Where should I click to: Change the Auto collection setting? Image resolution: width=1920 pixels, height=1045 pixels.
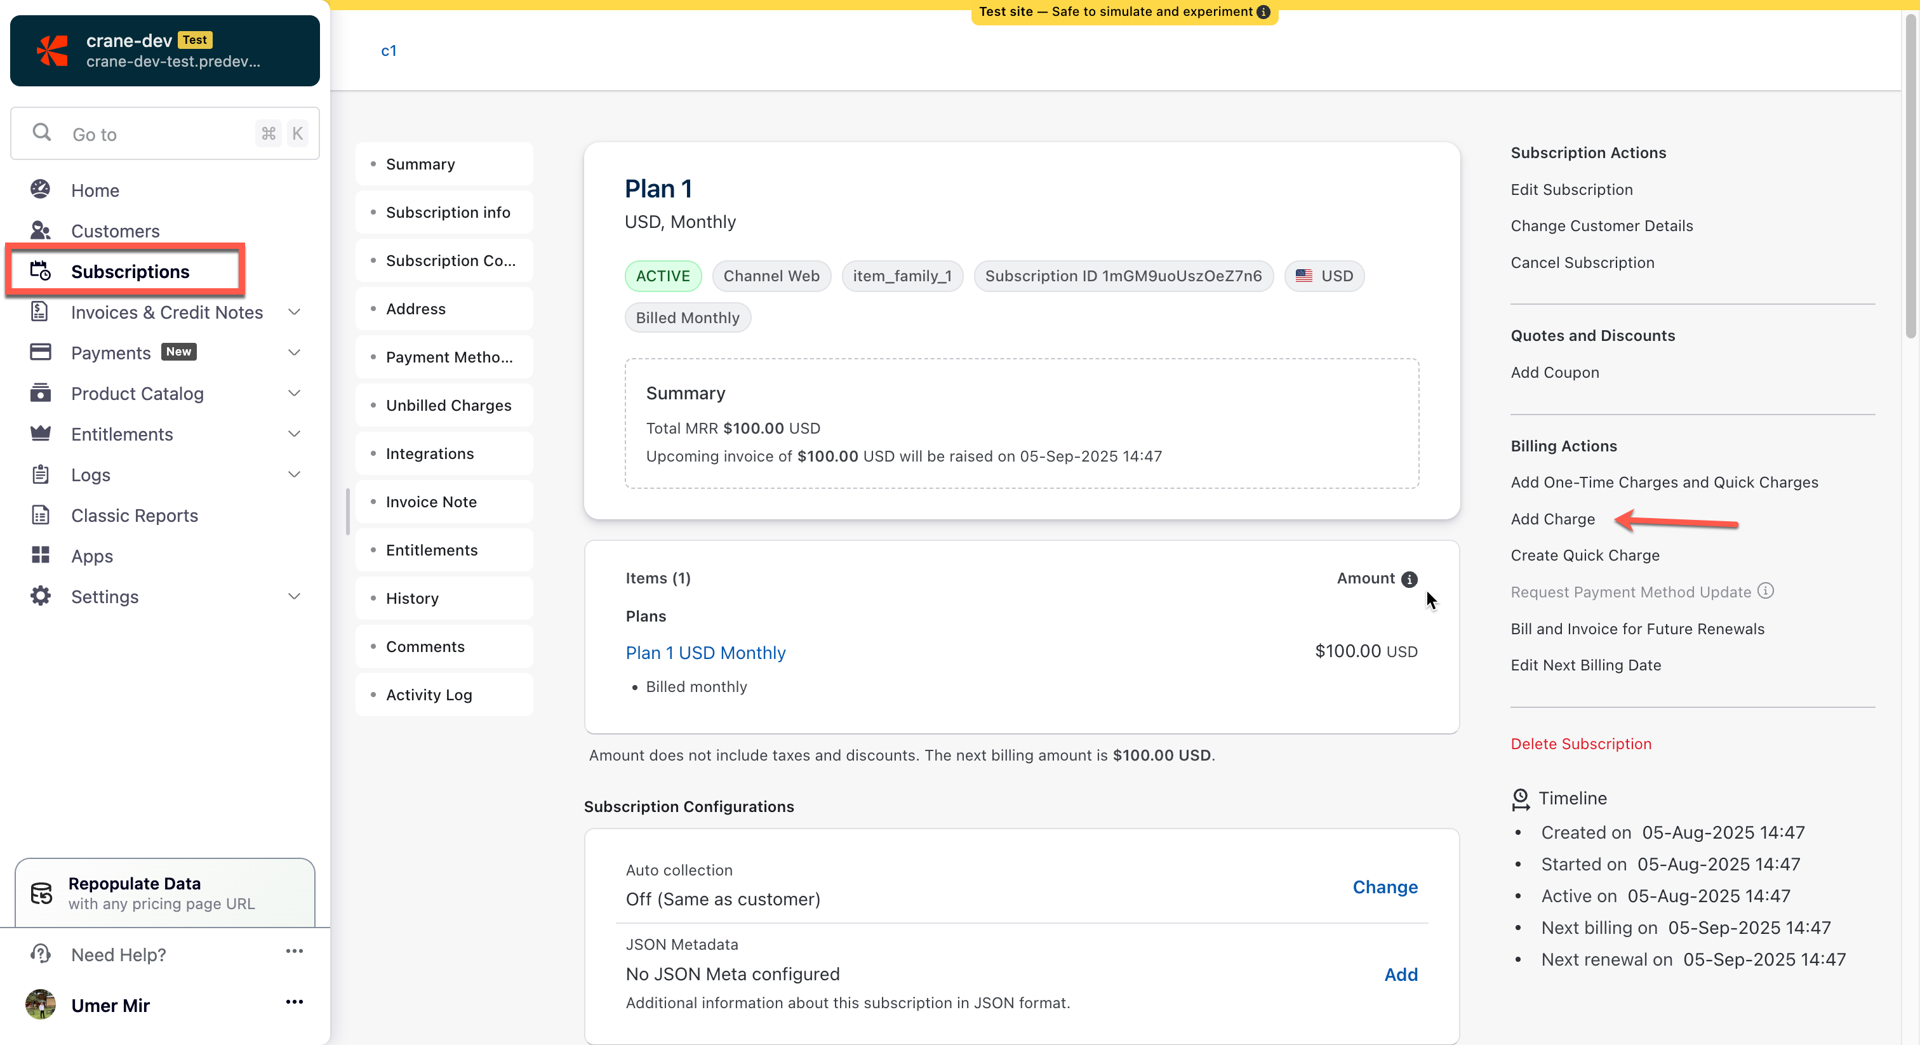[x=1384, y=887]
